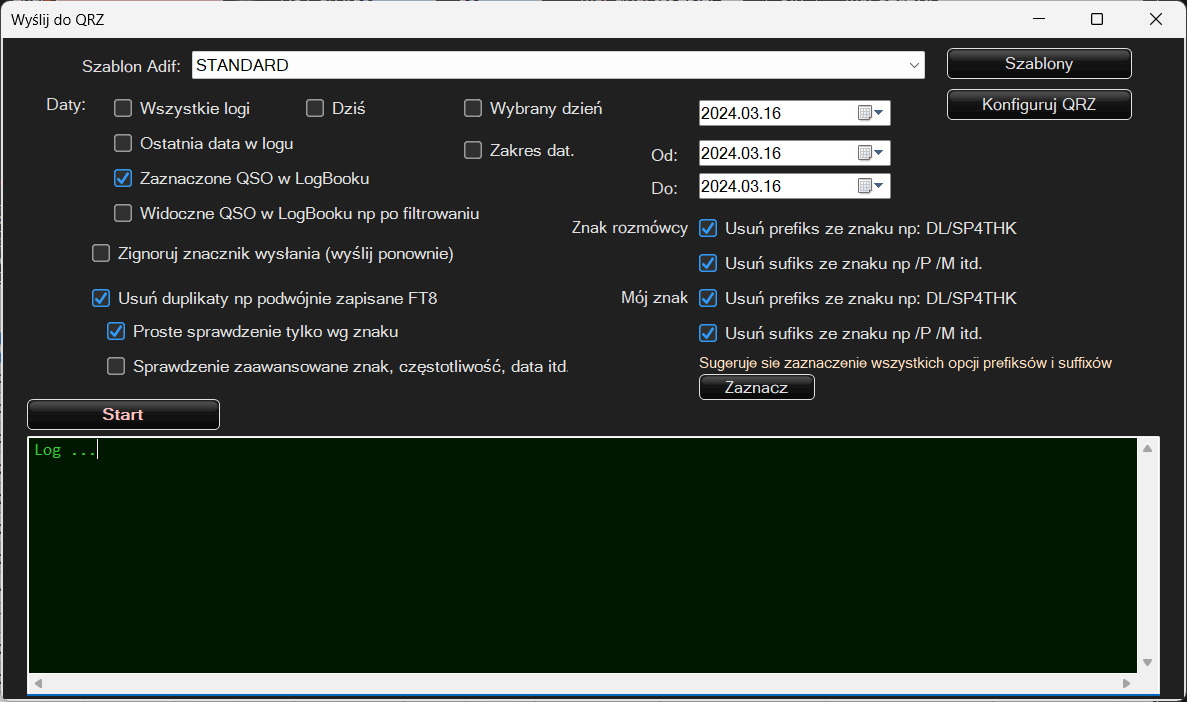Click right arrow of horizontal log scrollbar
Viewport: 1187px width, 702px height.
(1126, 684)
